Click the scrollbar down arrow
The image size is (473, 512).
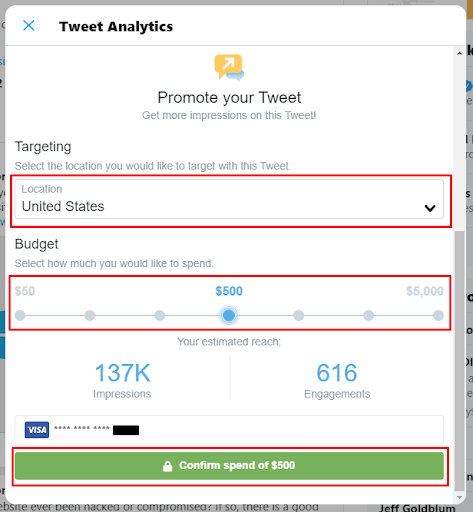(x=460, y=497)
